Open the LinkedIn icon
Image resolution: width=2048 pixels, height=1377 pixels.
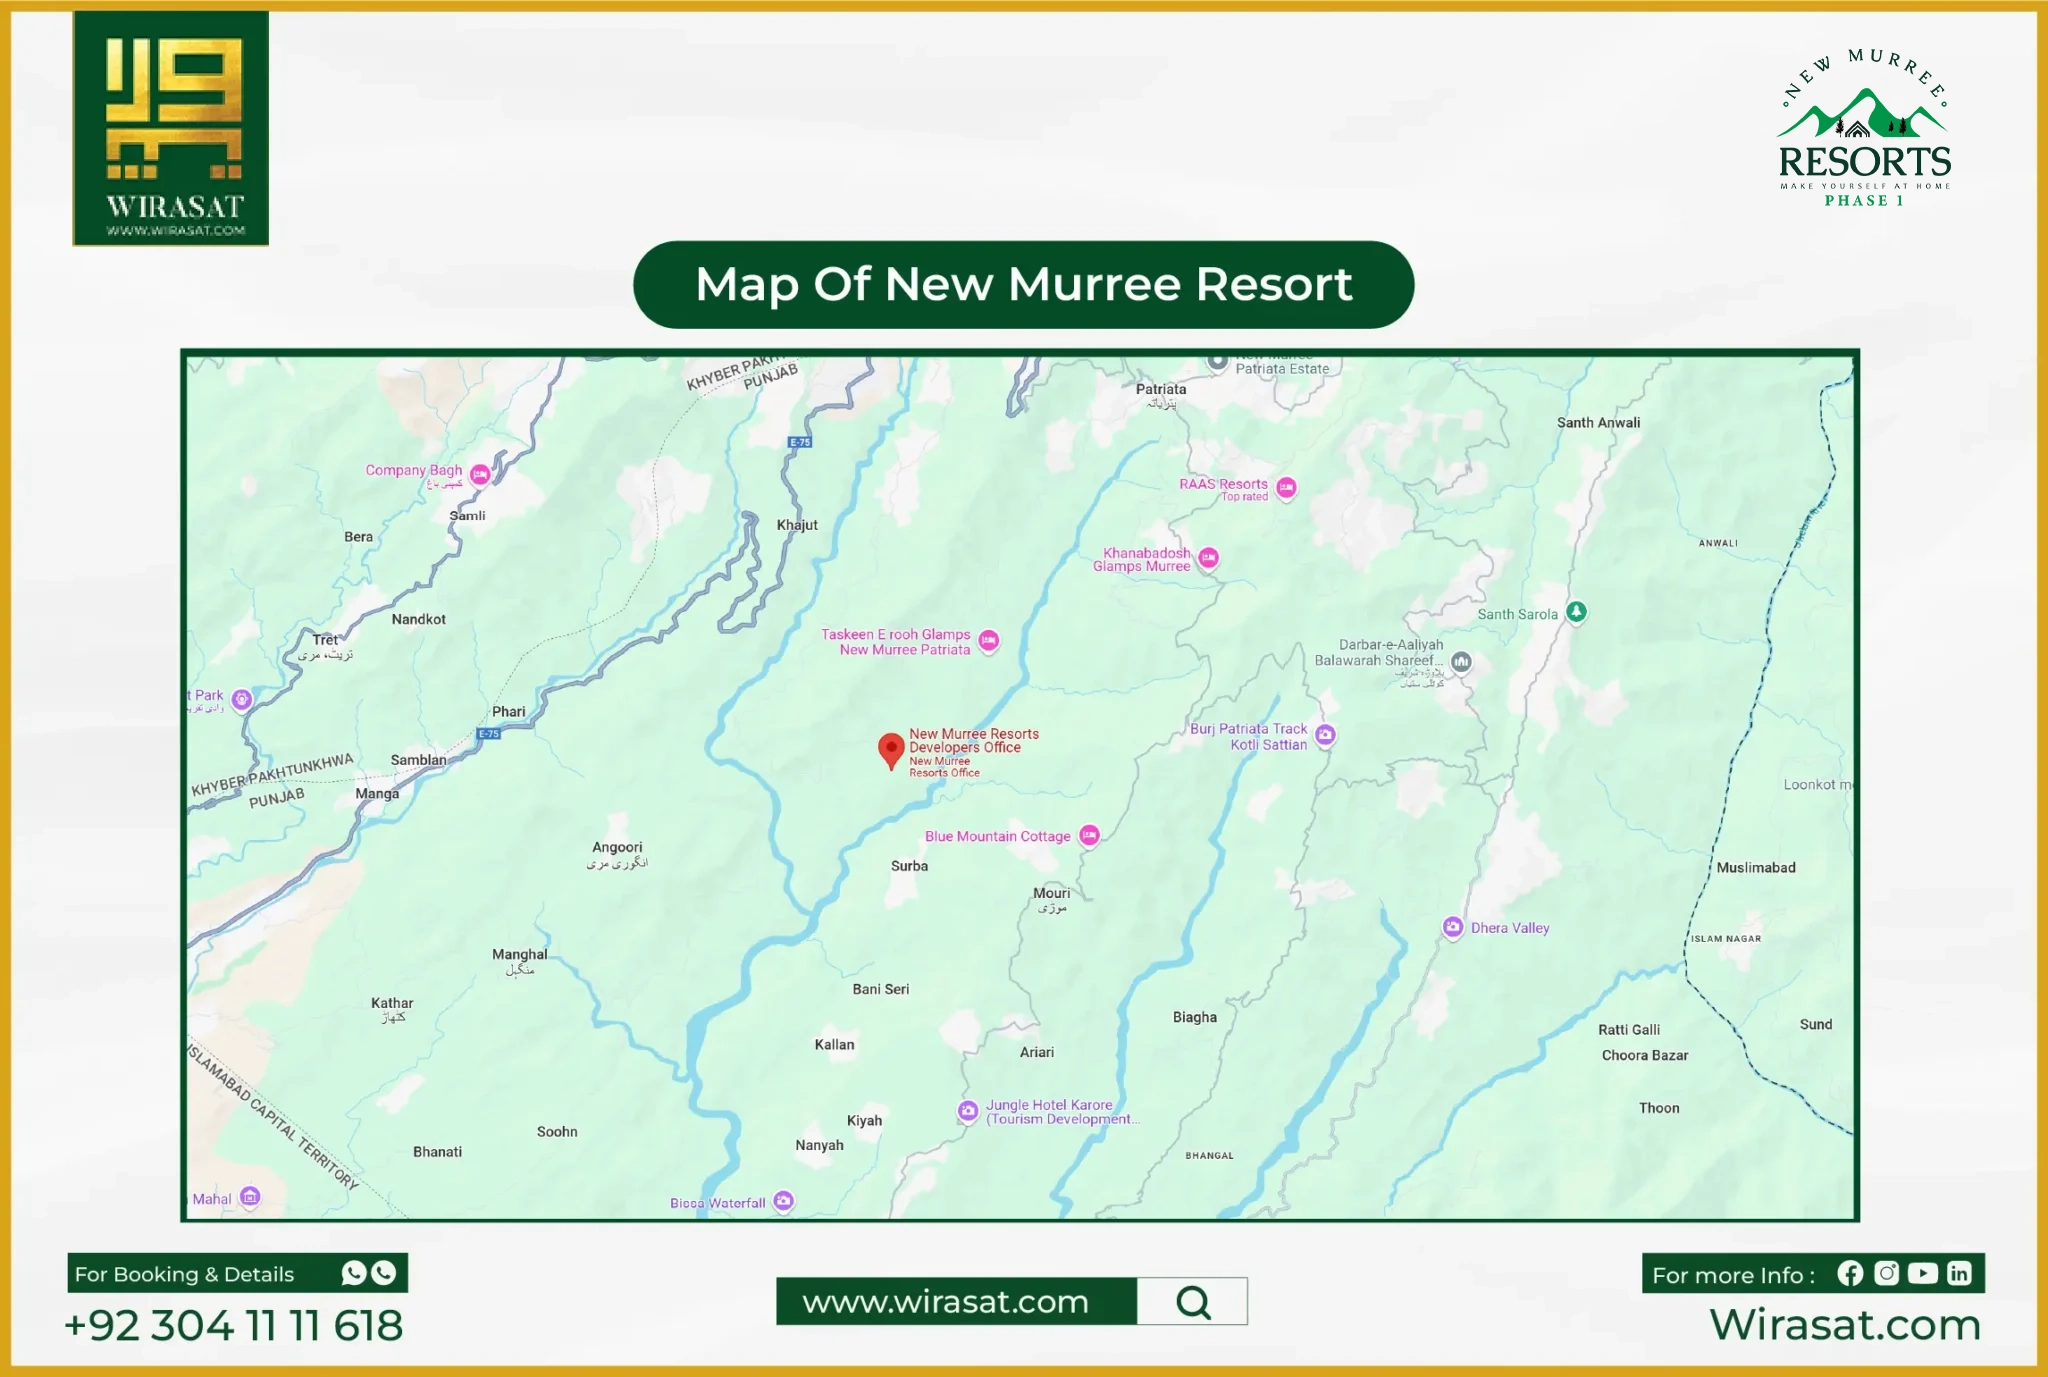pyautogui.click(x=1959, y=1273)
